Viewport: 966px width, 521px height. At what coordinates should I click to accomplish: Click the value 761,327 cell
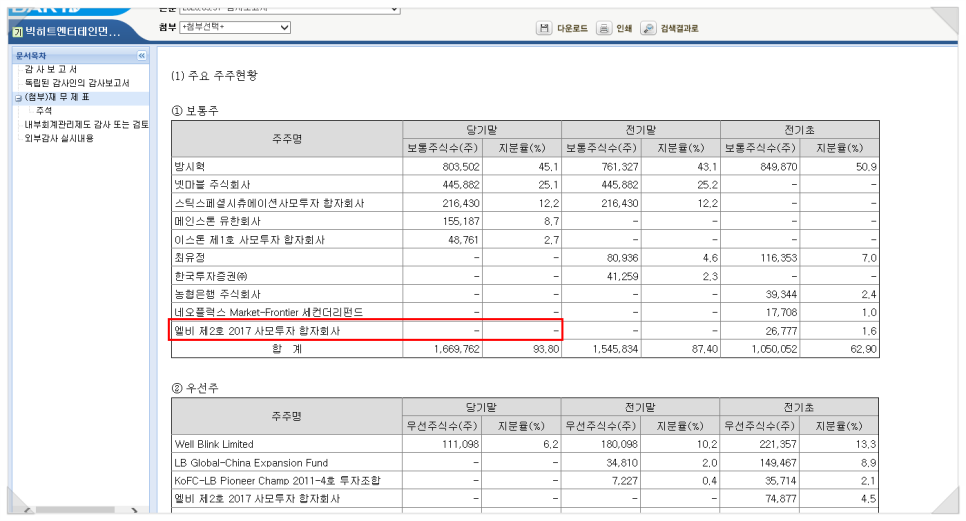pyautogui.click(x=601, y=166)
